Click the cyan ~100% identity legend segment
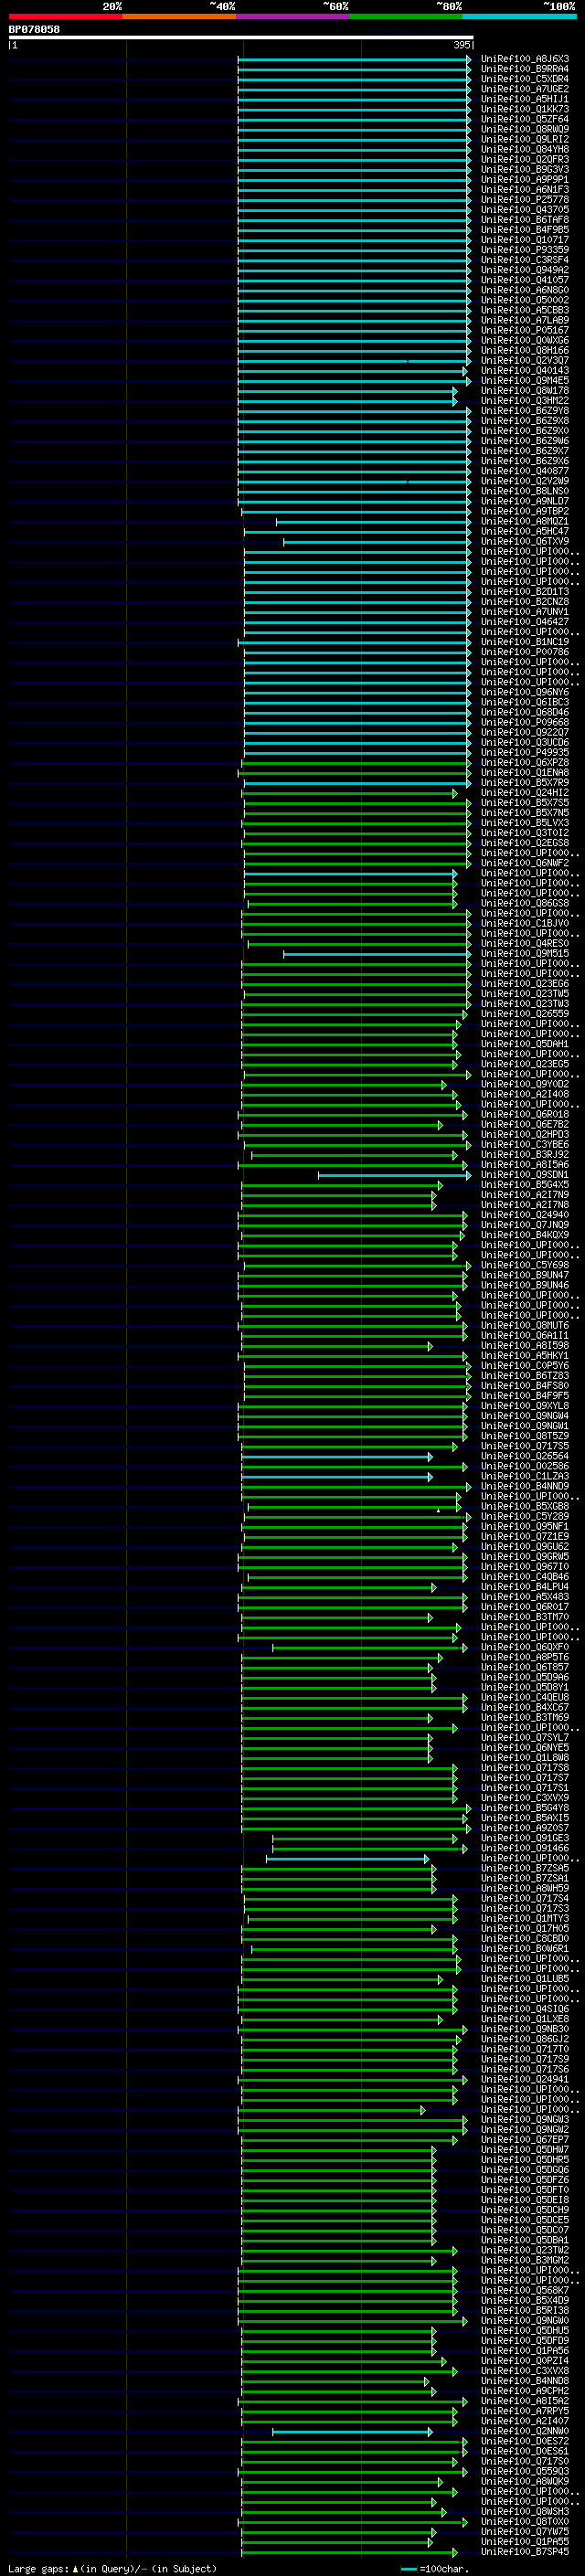This screenshot has width=585, height=2576. (x=519, y=16)
